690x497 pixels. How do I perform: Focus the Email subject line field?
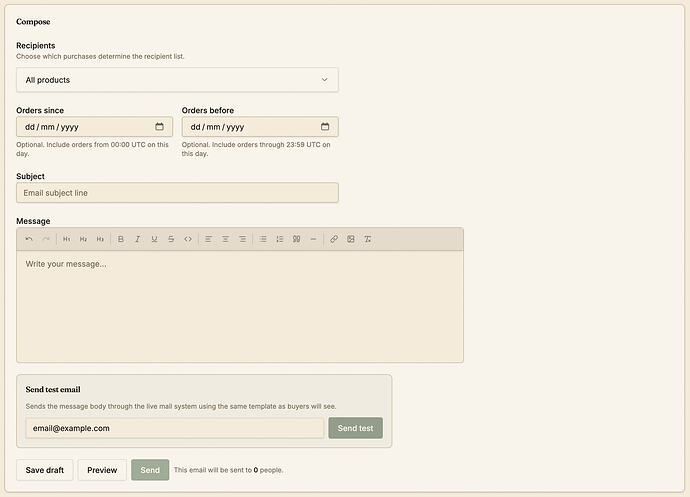tap(177, 193)
